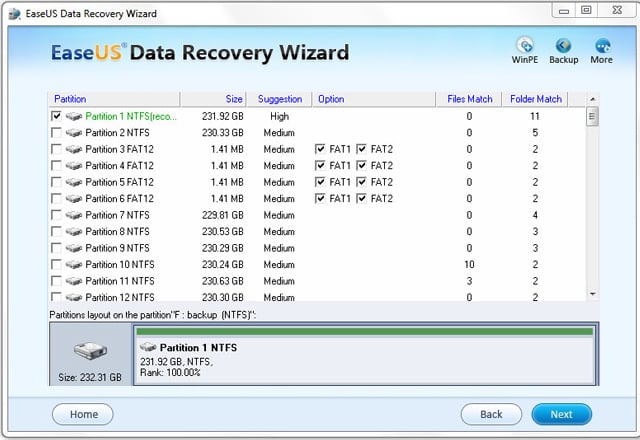Click the list scroll down arrow
The image size is (640, 440).
tap(593, 294)
